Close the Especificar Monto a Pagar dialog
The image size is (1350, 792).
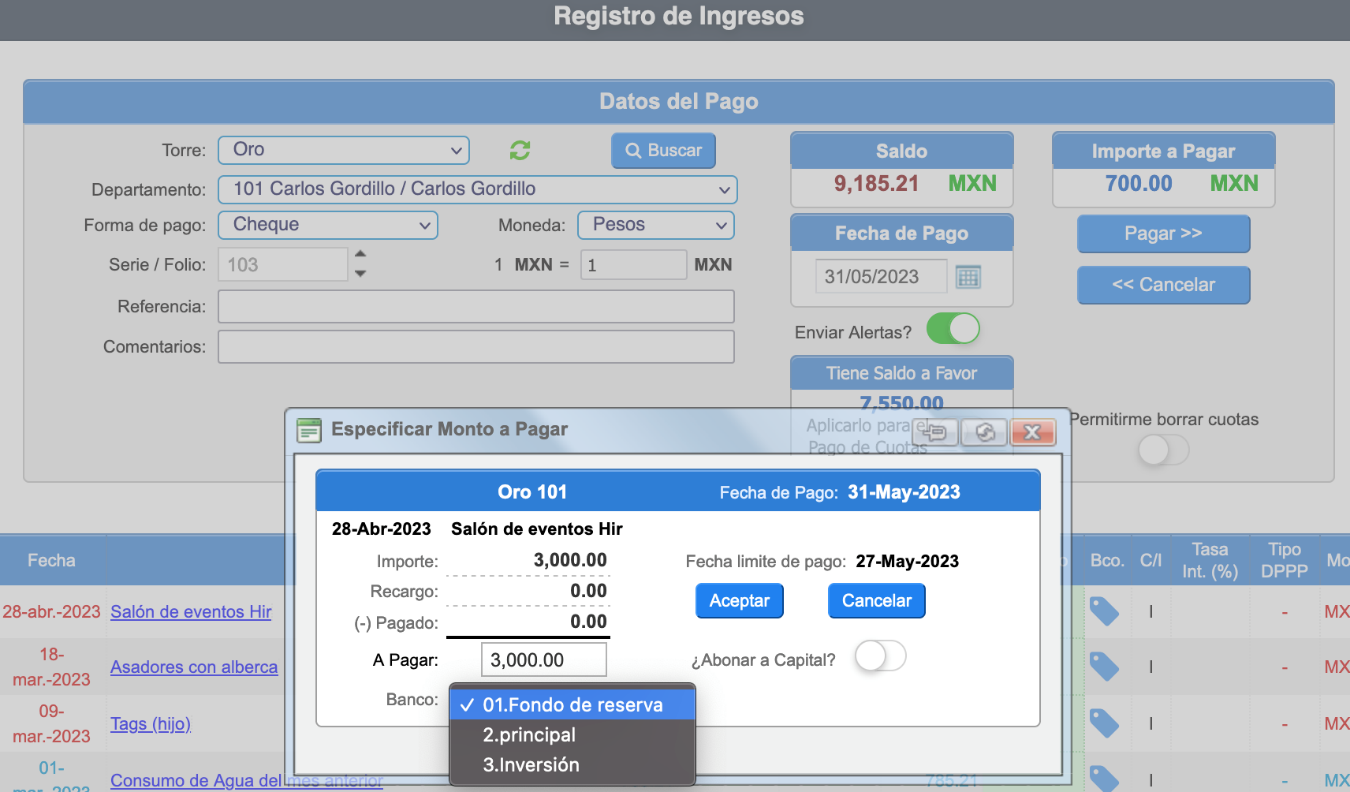(x=1033, y=432)
